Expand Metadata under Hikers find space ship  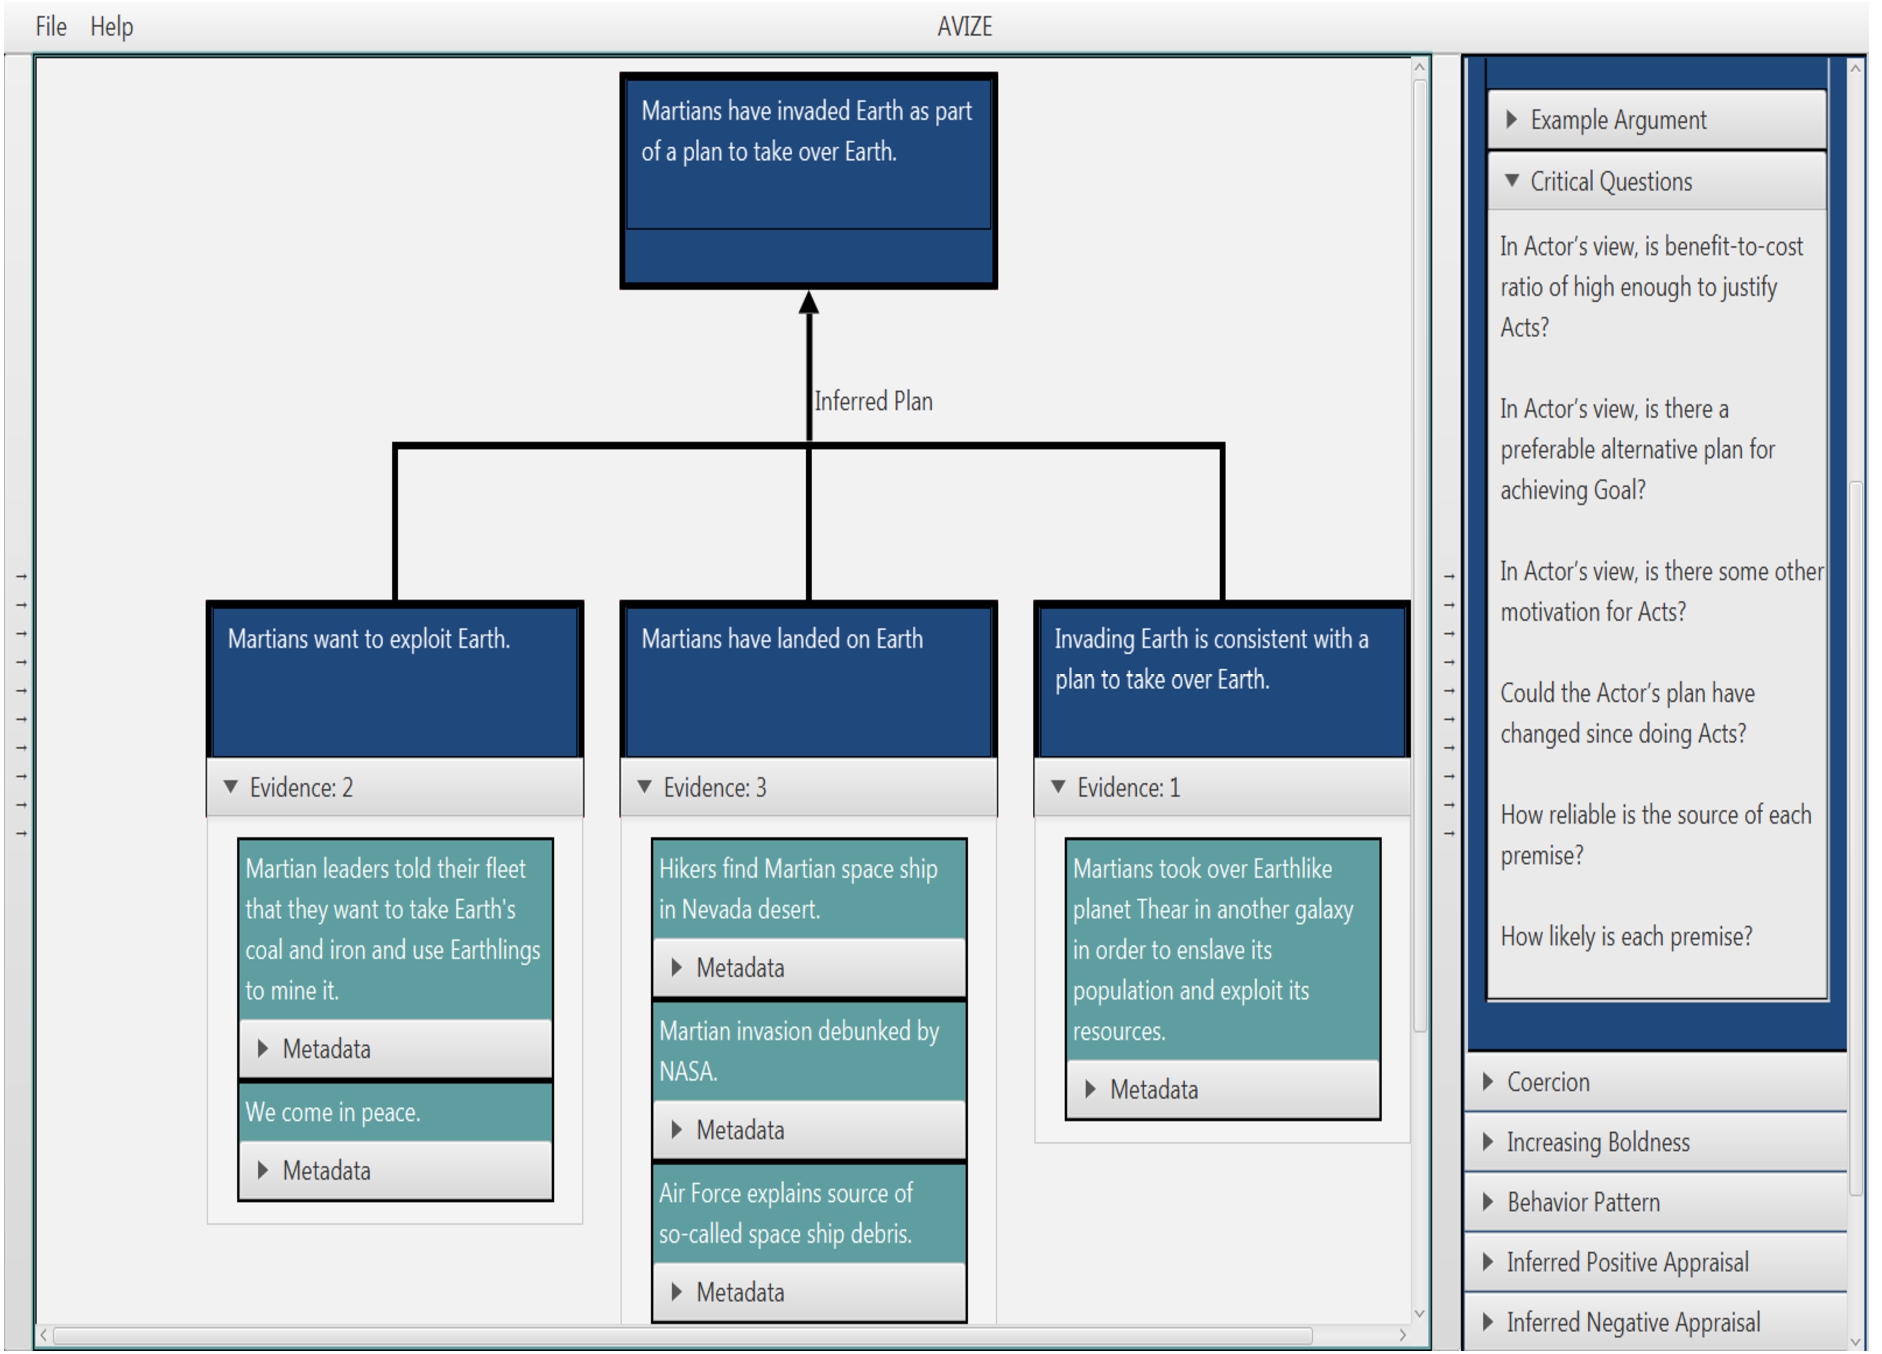[x=739, y=969]
